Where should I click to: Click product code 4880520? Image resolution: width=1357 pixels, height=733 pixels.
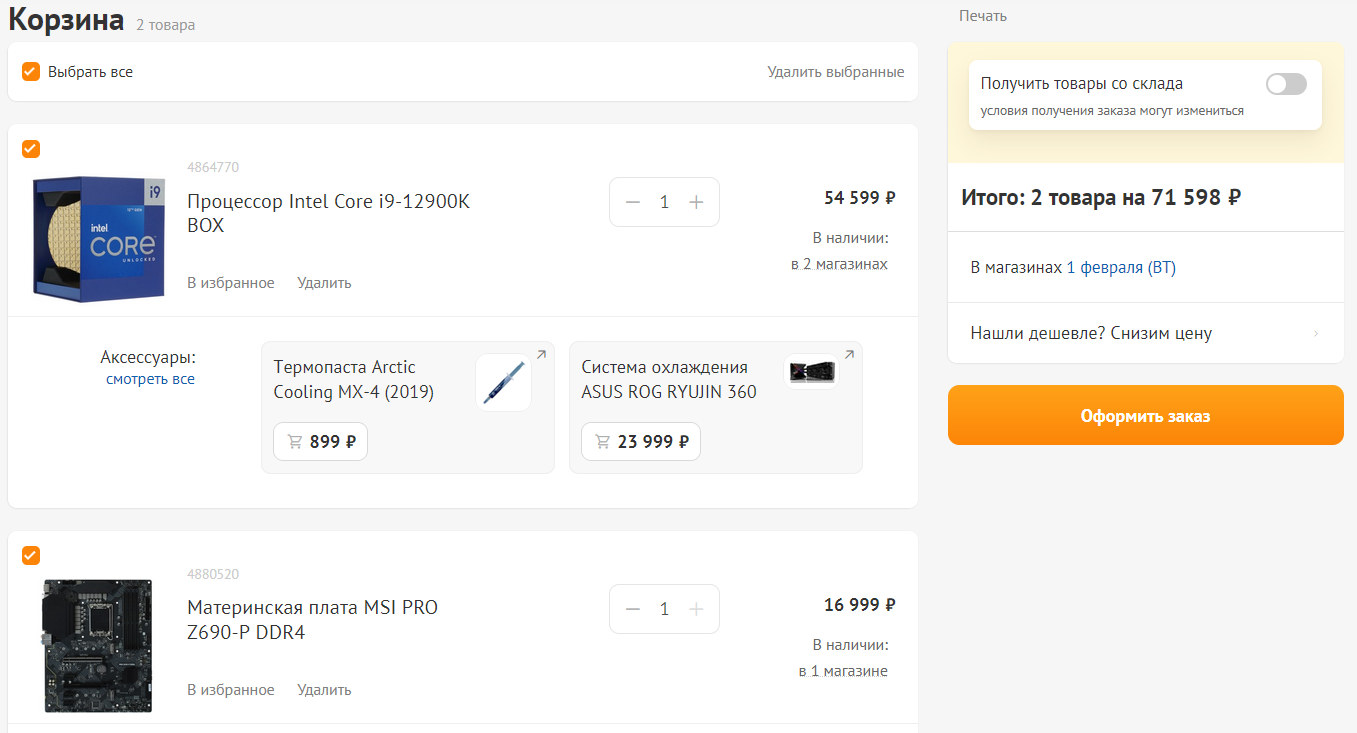coord(213,574)
